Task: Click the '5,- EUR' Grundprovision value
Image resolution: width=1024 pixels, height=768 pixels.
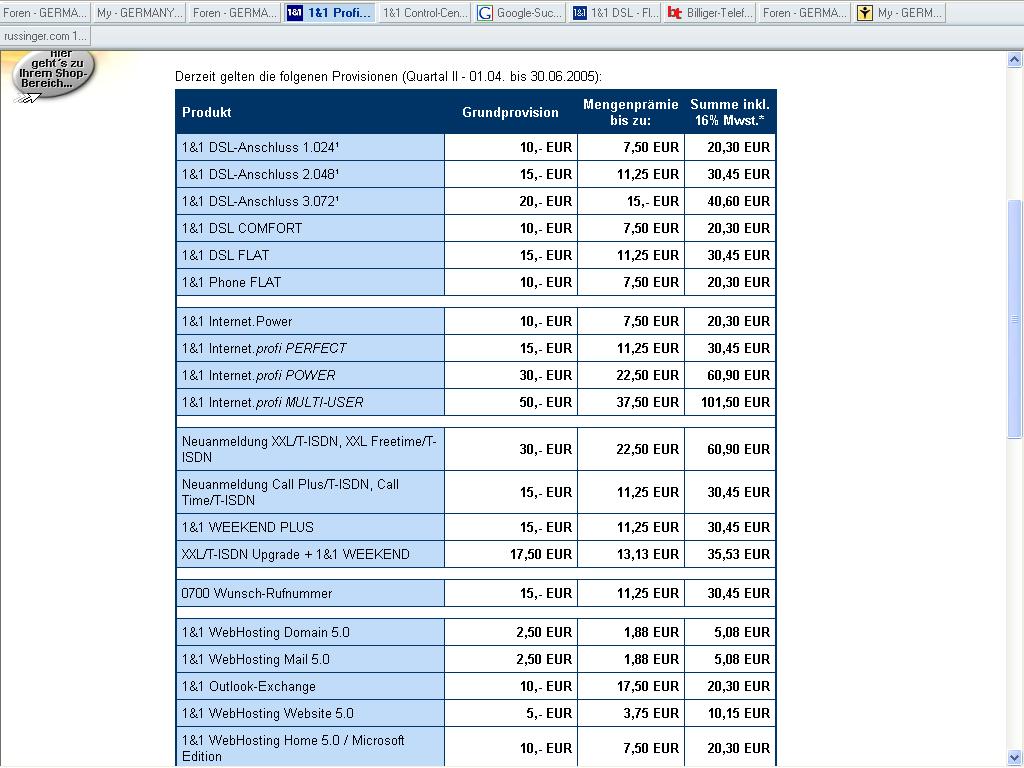Action: pyautogui.click(x=549, y=713)
